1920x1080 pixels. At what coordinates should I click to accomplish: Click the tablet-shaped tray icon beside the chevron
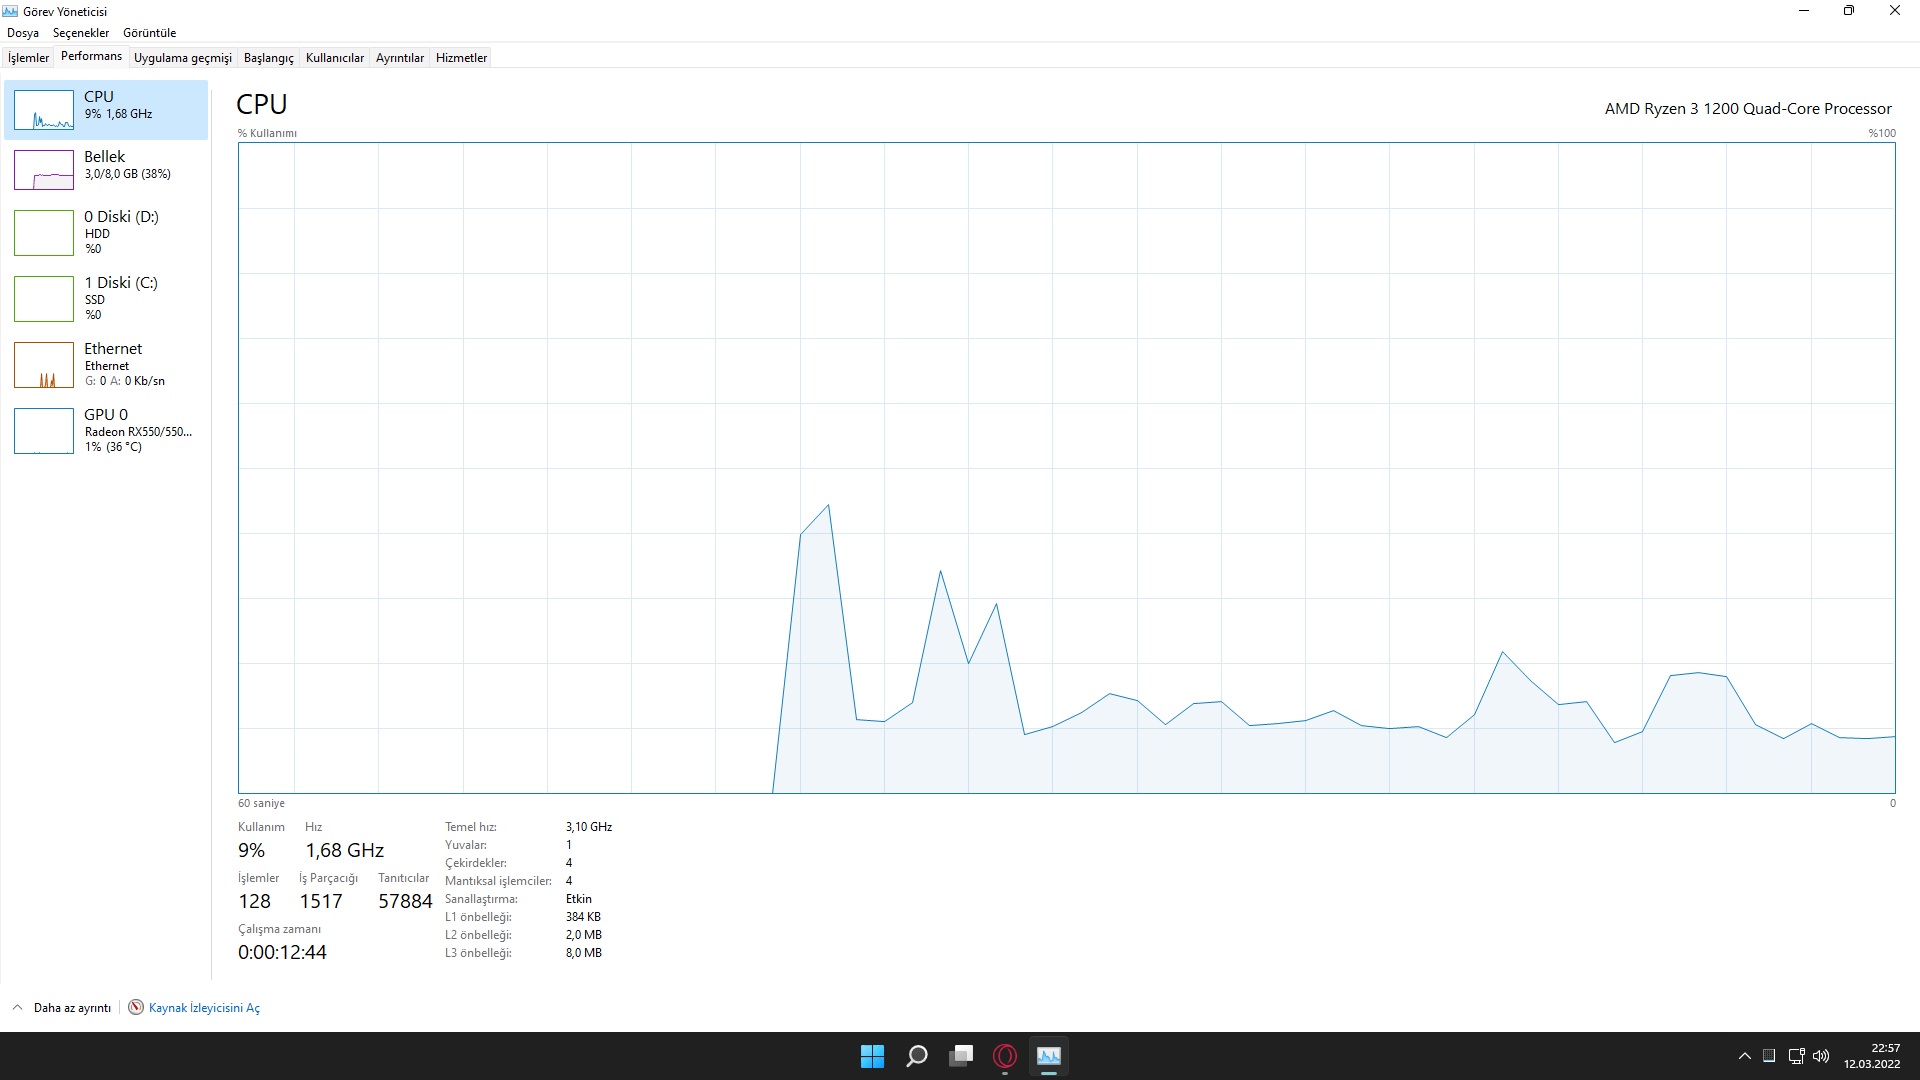(1769, 1056)
